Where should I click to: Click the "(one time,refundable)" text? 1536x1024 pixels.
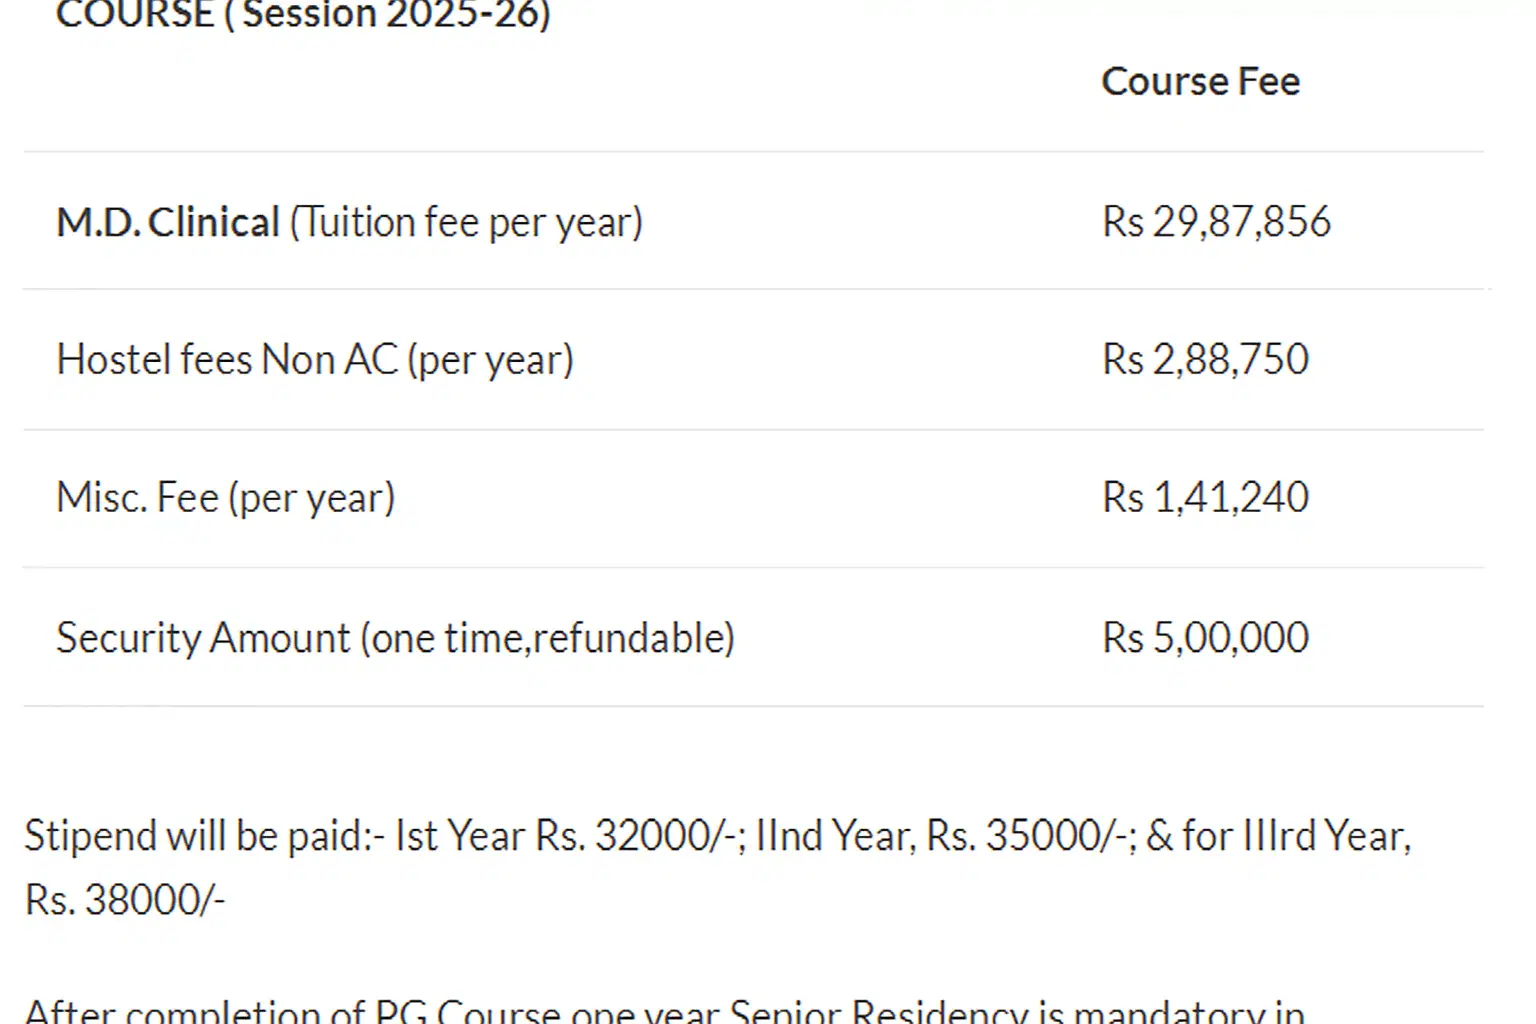[548, 638]
